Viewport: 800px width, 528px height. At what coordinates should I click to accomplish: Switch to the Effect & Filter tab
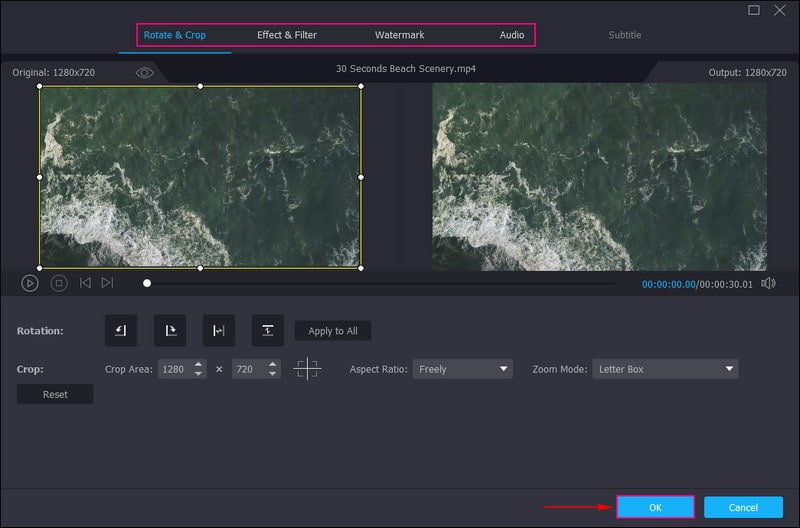pos(287,35)
